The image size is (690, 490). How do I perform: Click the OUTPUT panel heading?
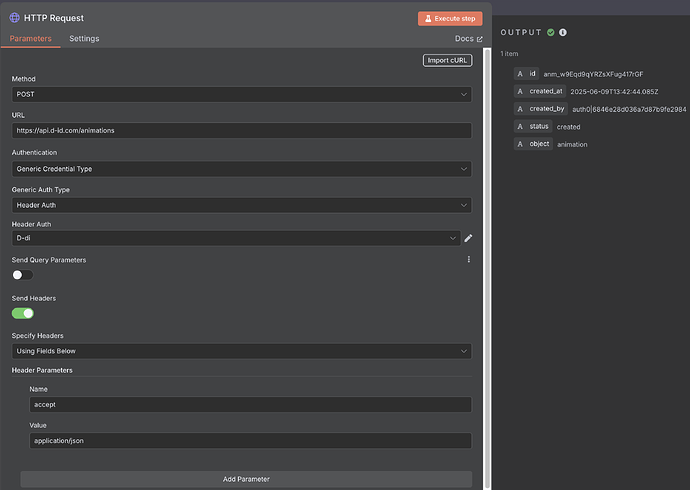[521, 32]
